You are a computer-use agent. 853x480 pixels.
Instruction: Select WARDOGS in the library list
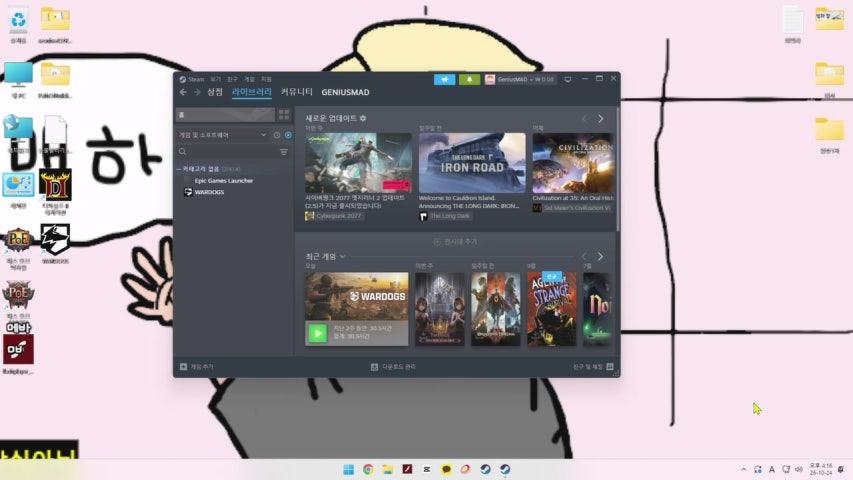pos(209,192)
